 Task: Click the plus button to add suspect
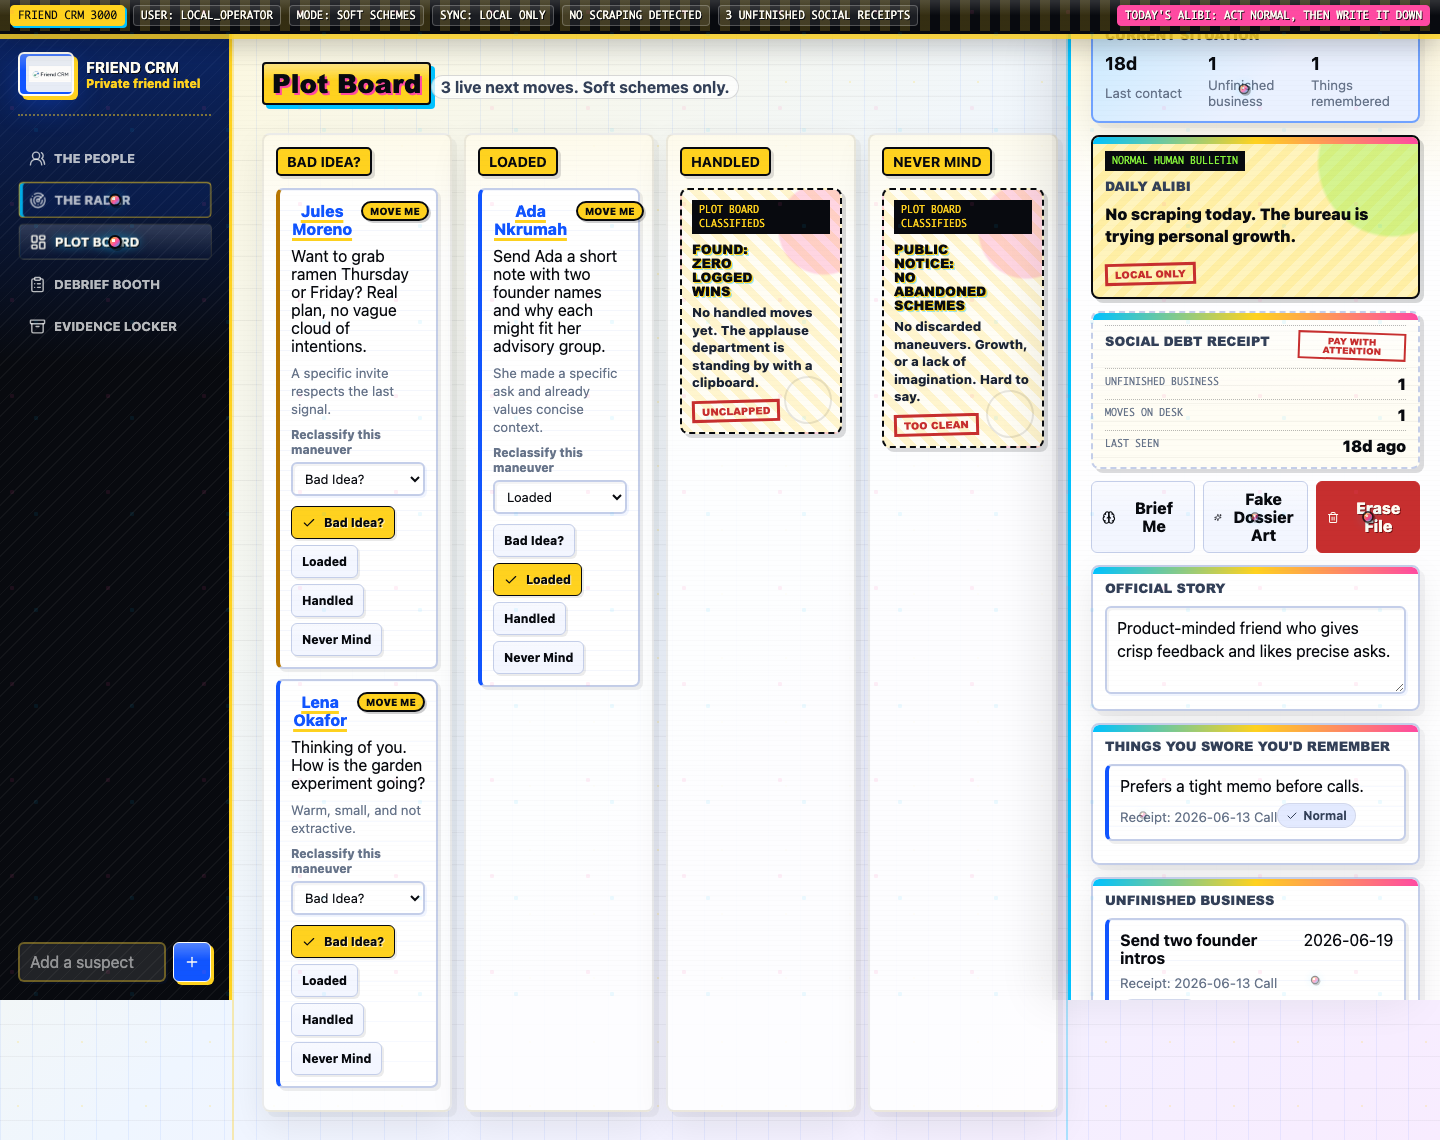point(192,962)
